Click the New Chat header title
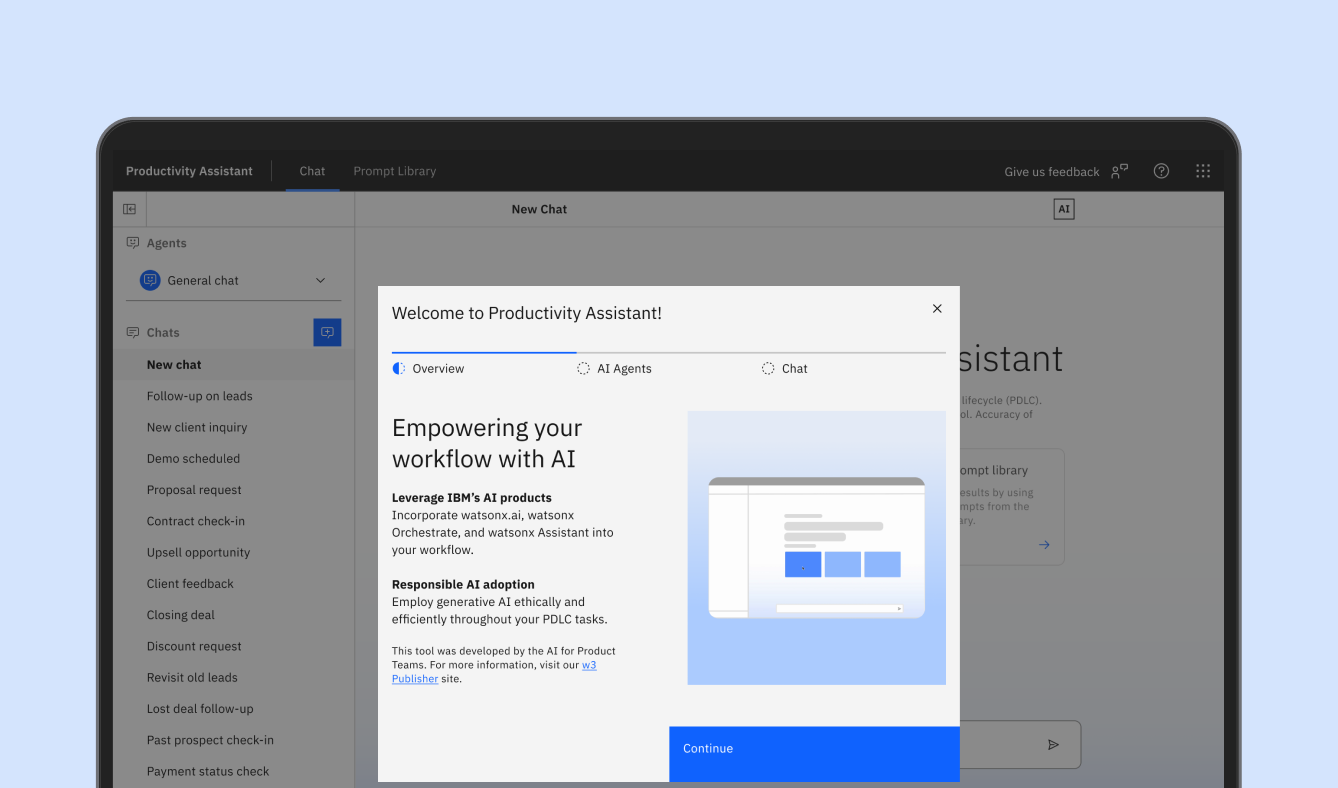Screen dimensions: 1338x788 (x=539, y=209)
